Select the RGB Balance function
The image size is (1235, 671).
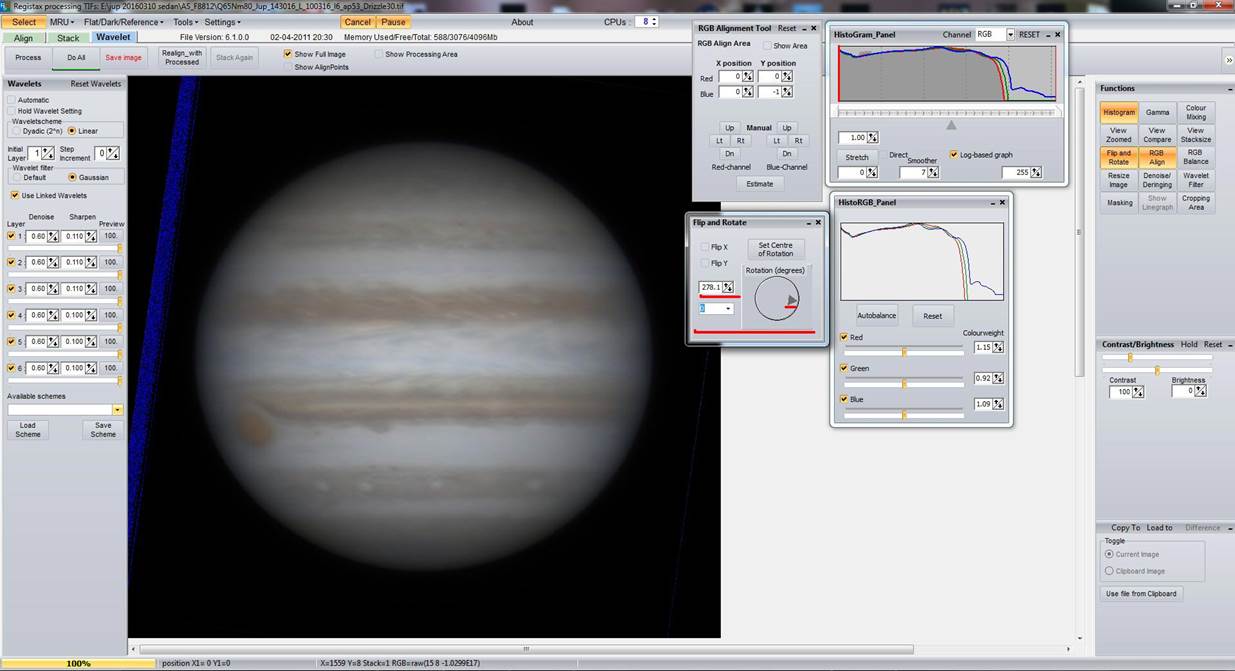[1195, 156]
